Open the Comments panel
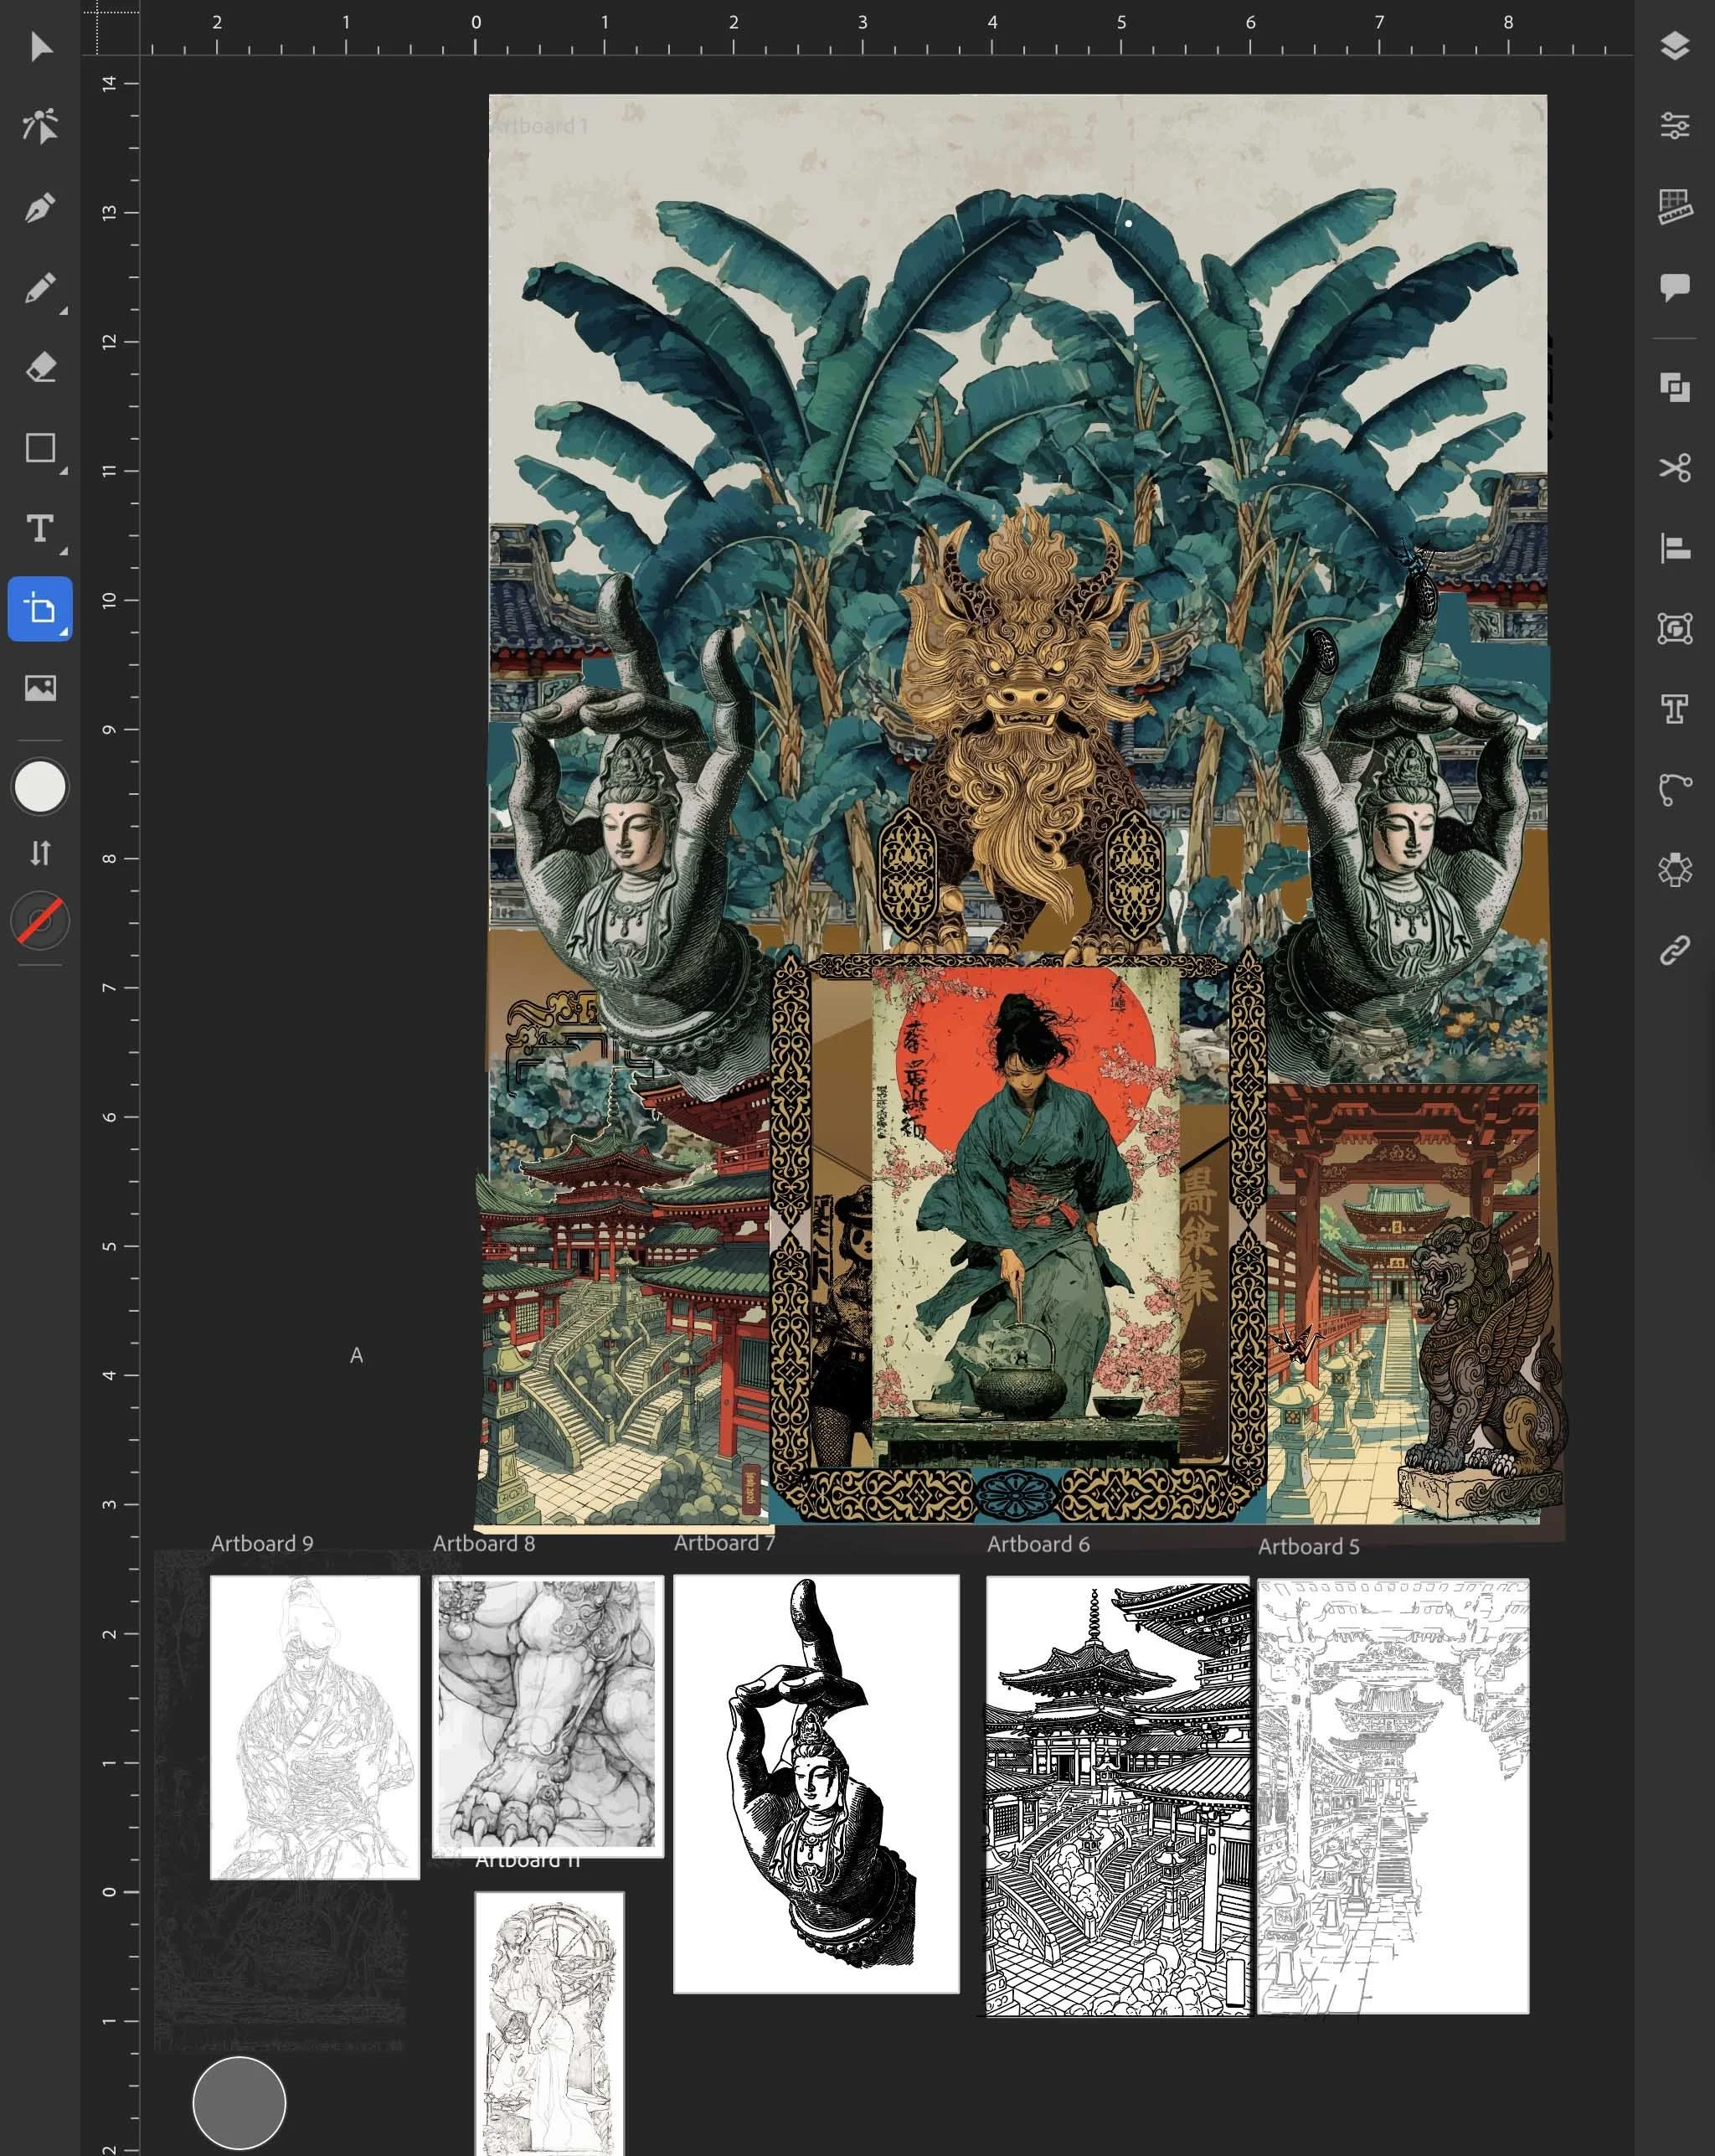1715x2156 pixels. [x=1675, y=288]
